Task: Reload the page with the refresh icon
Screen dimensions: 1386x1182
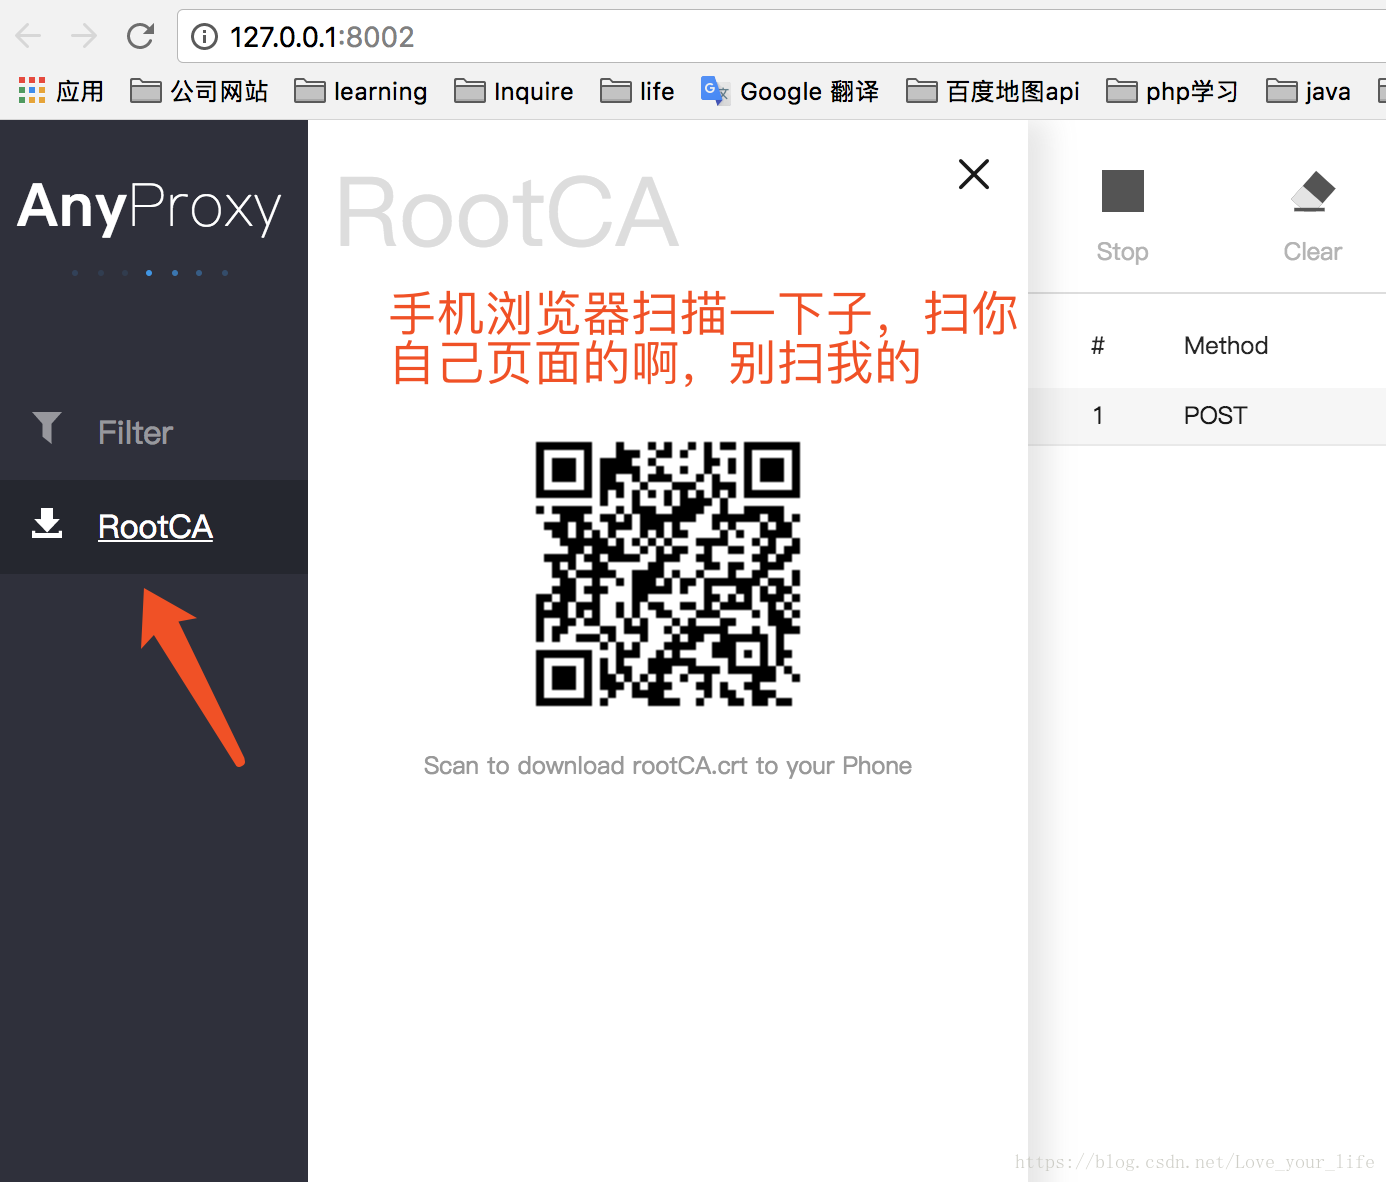Action: [140, 37]
